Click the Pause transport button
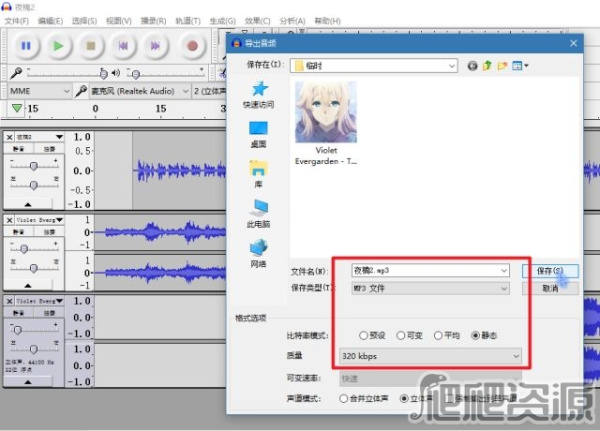 point(26,46)
